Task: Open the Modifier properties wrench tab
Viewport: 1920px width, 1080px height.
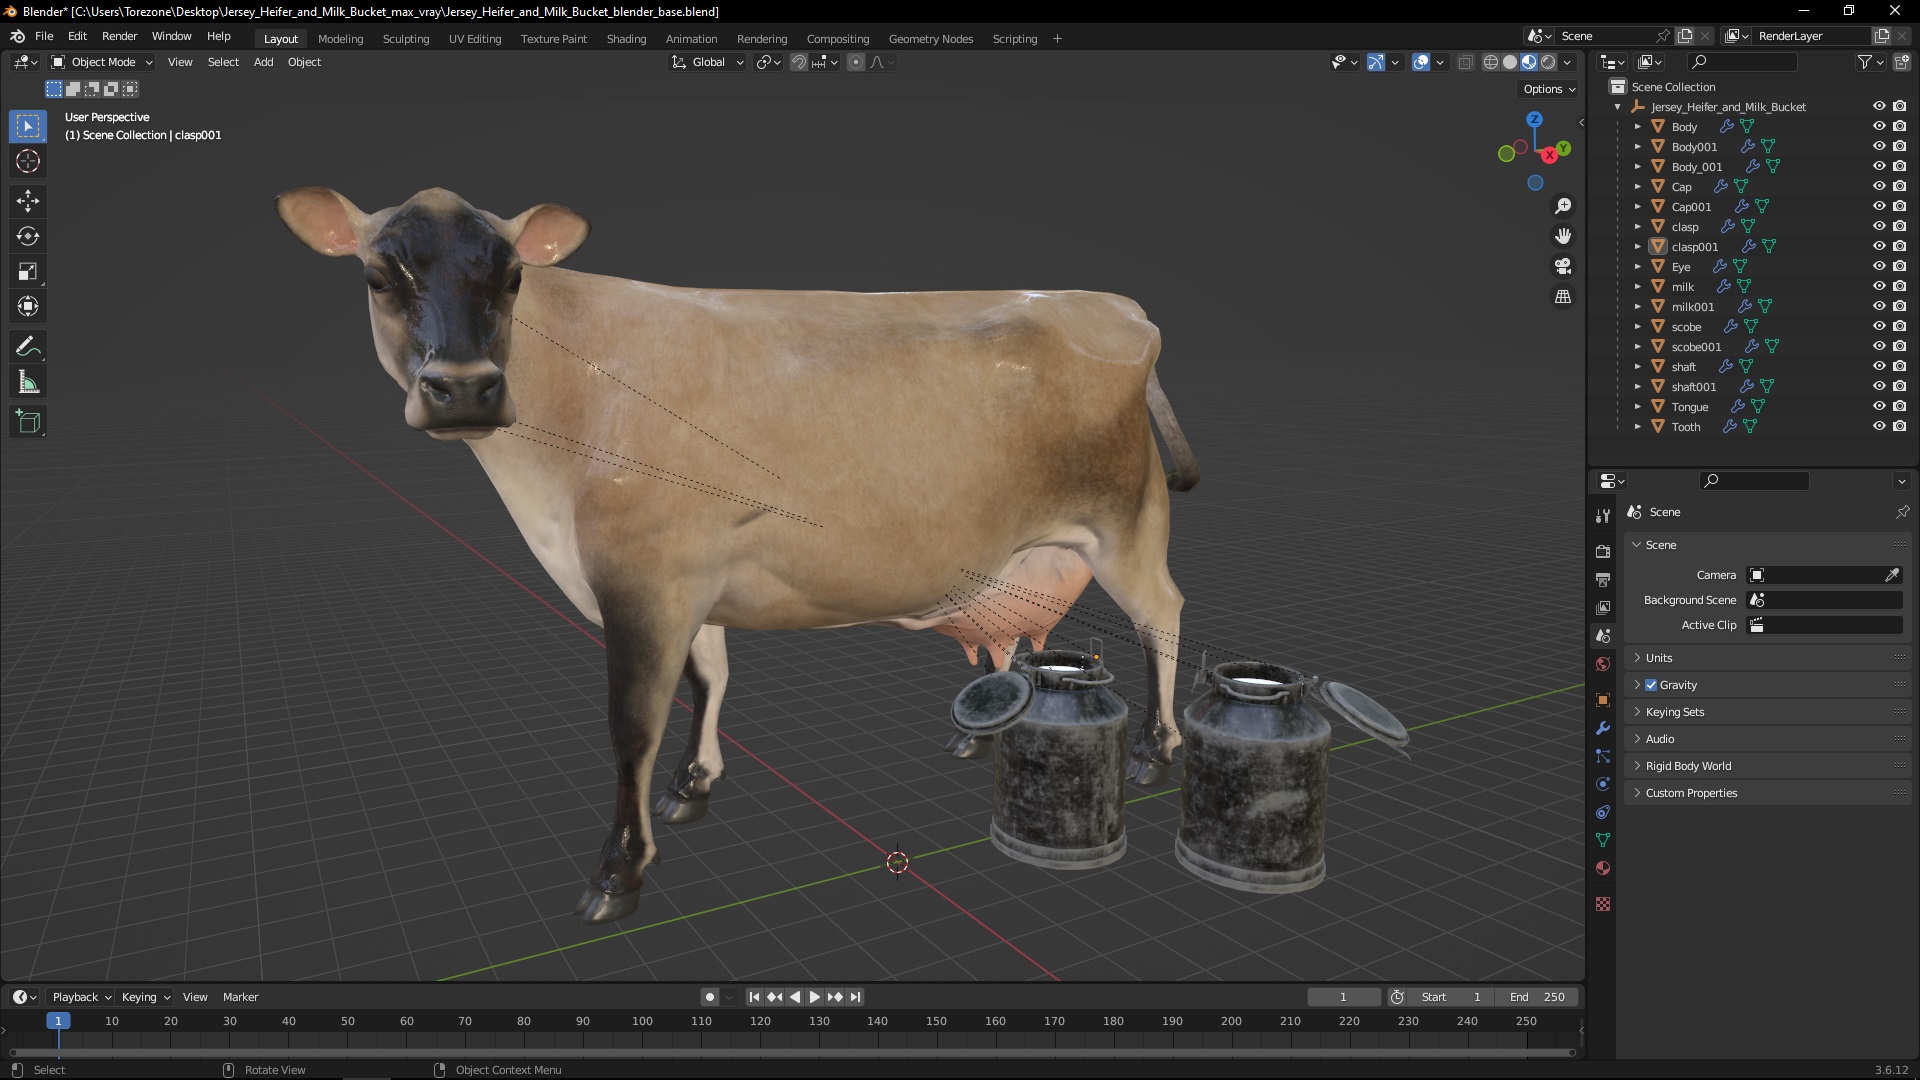Action: pos(1603,728)
